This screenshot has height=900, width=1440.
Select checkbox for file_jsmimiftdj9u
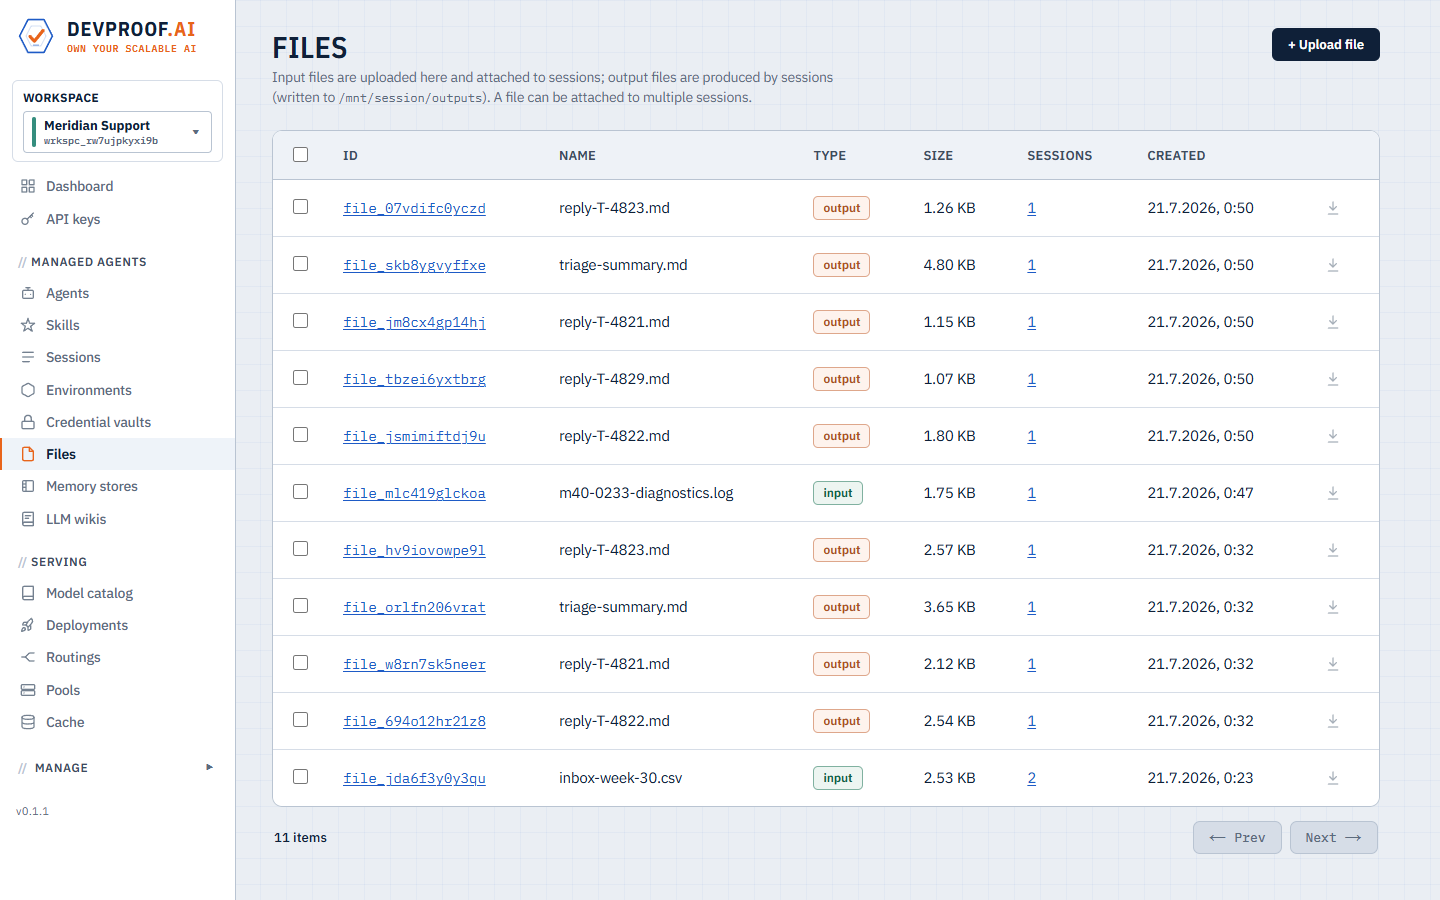pos(300,434)
